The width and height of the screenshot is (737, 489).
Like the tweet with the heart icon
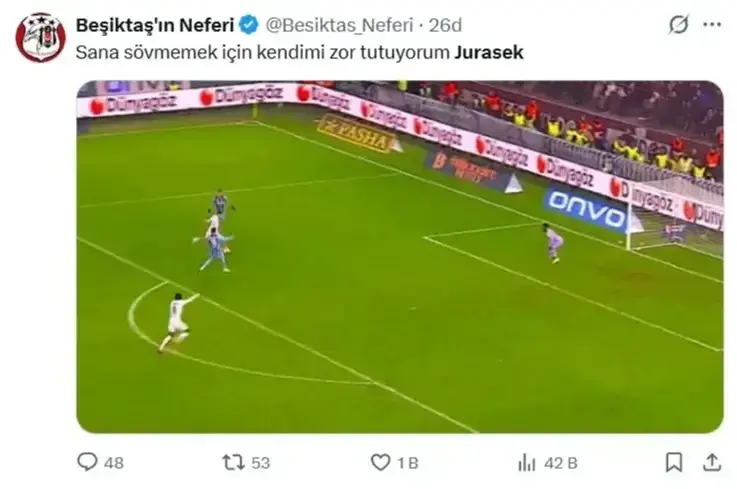(381, 462)
